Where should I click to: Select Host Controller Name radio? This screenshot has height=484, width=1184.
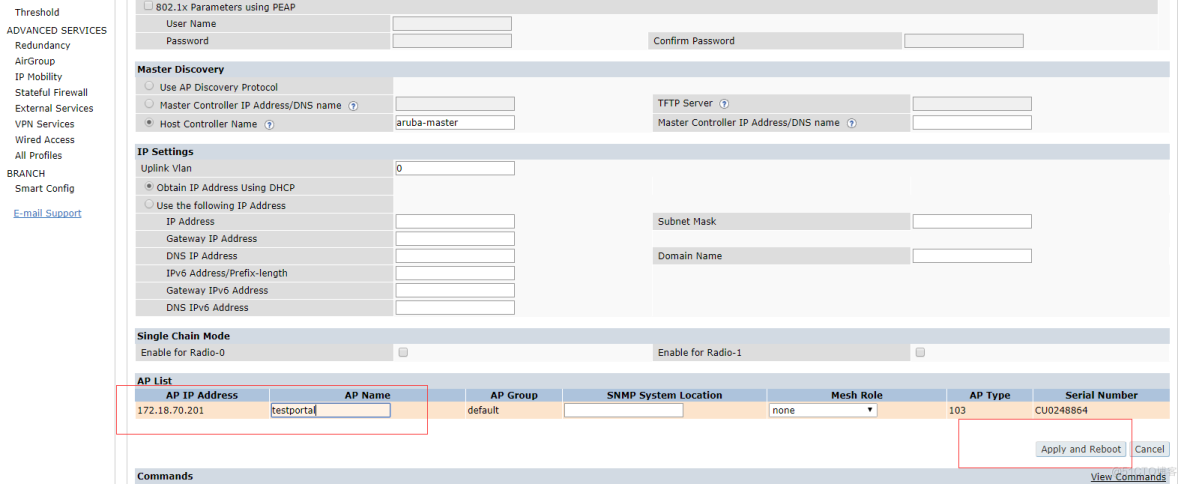coord(149,123)
